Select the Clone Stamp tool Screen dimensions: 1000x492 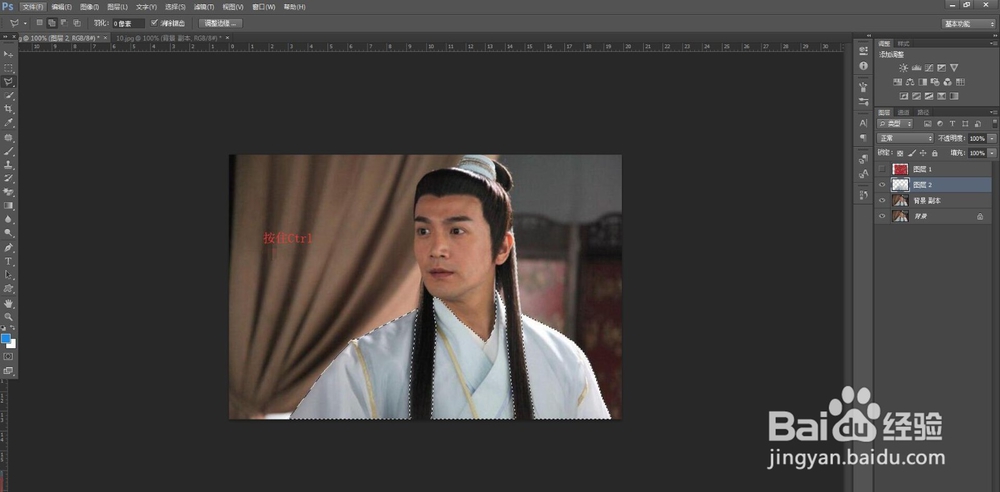click(8, 165)
